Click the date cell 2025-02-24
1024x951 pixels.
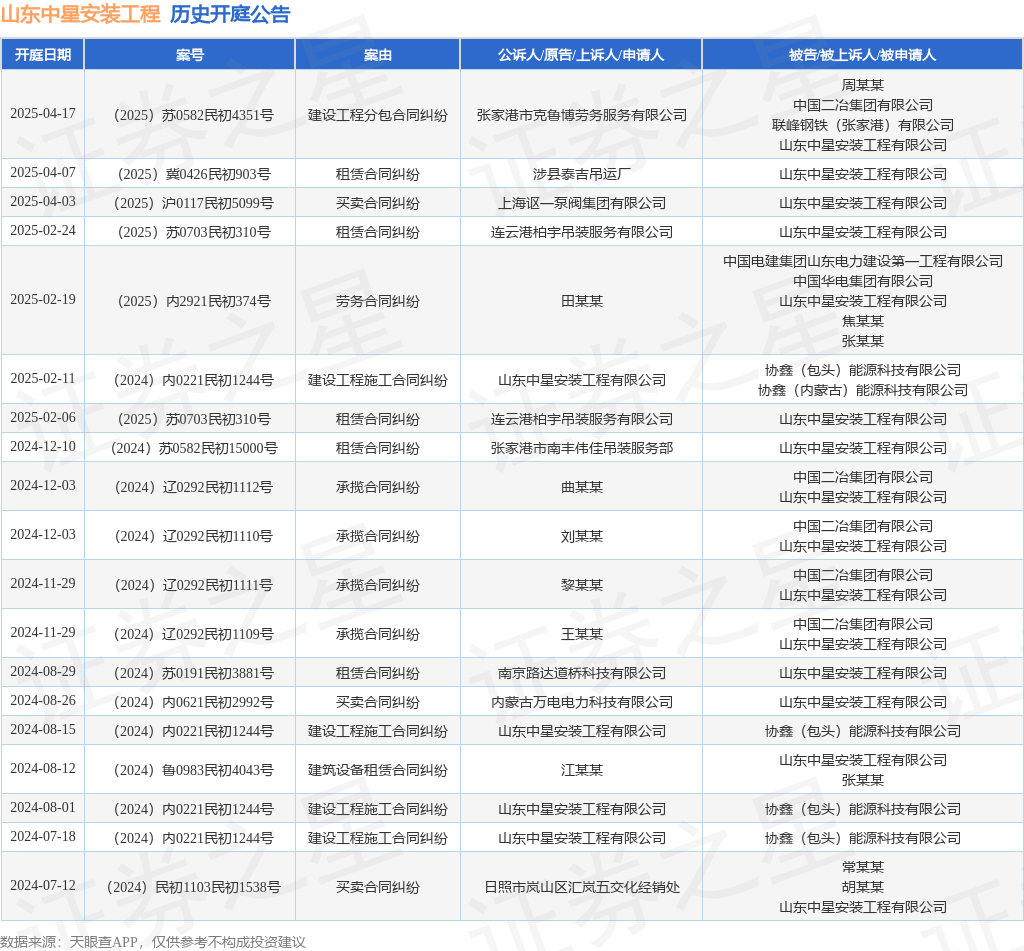coord(43,231)
